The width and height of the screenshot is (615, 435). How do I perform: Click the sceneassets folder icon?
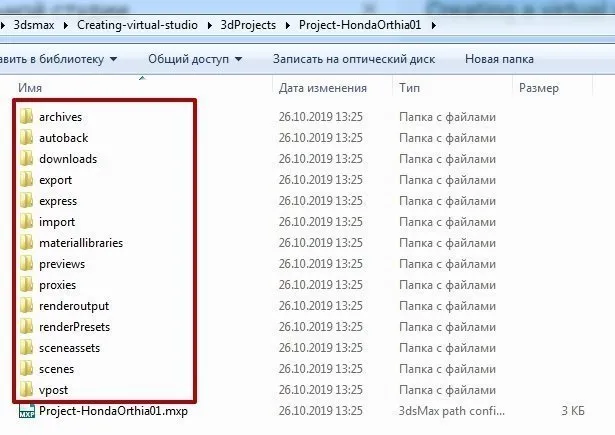[27, 348]
